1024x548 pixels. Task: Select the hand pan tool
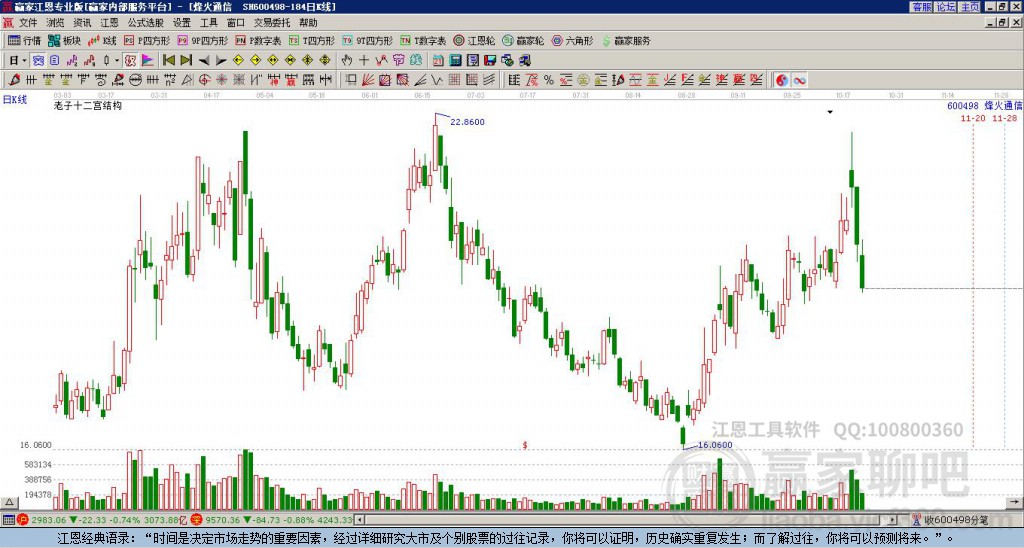(347, 61)
